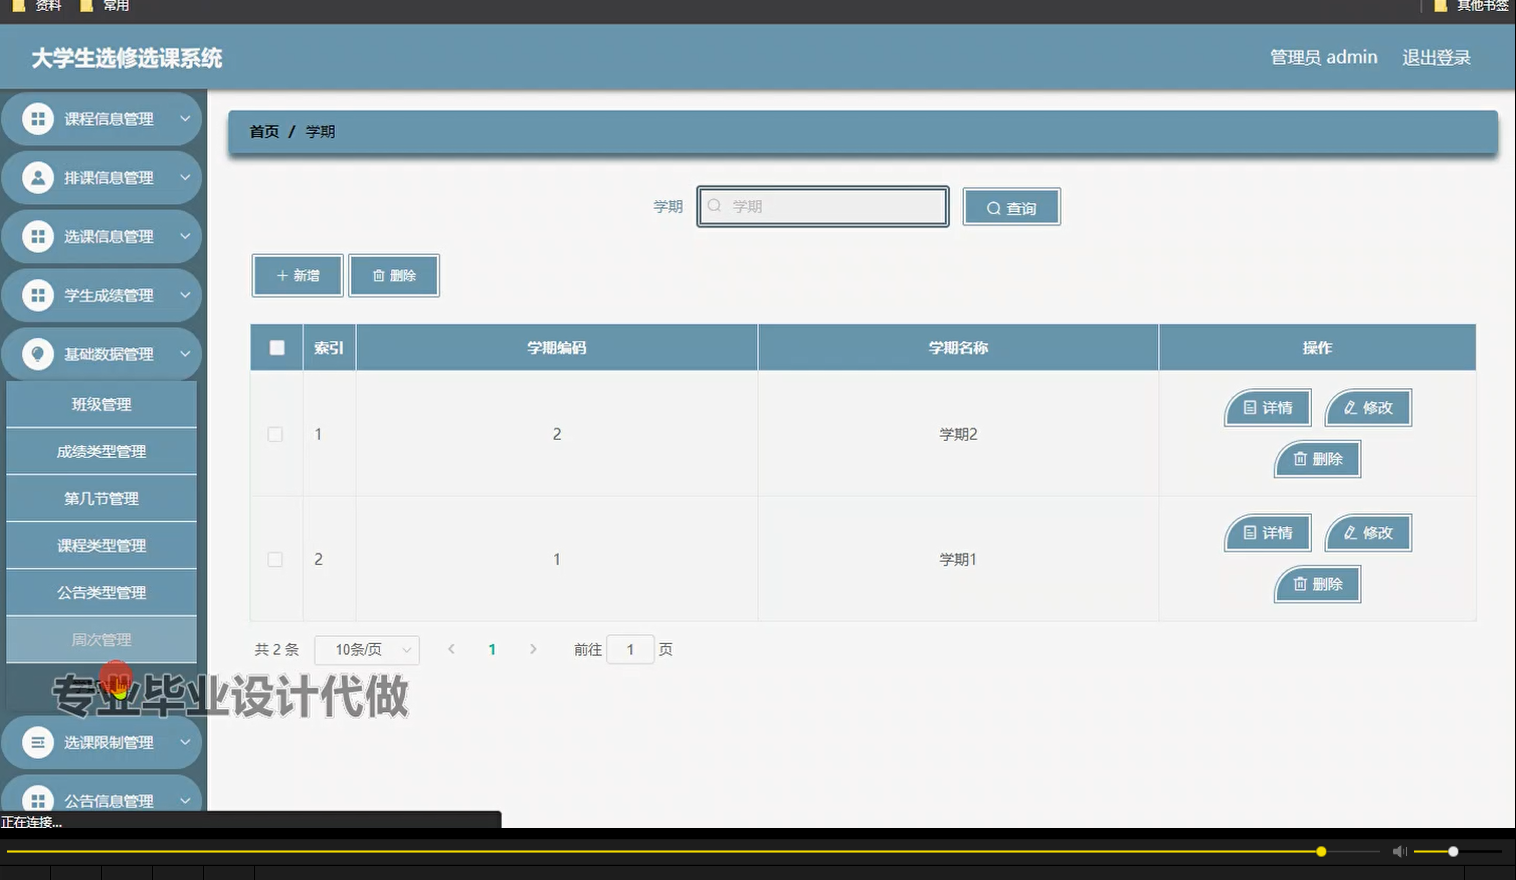Viewport: 1516px width, 880px height.
Task: Check the row for 学期2
Action: [x=275, y=434]
